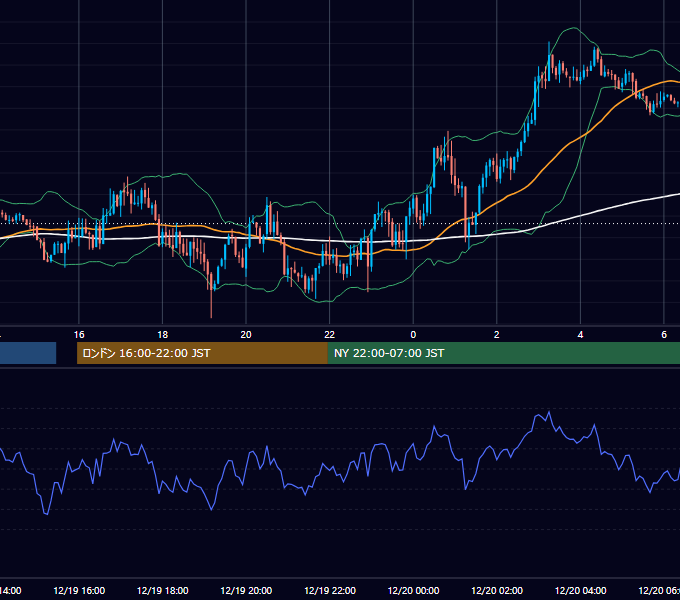Click hour label 16 on price chart axis
The image size is (680, 600).
pos(79,335)
